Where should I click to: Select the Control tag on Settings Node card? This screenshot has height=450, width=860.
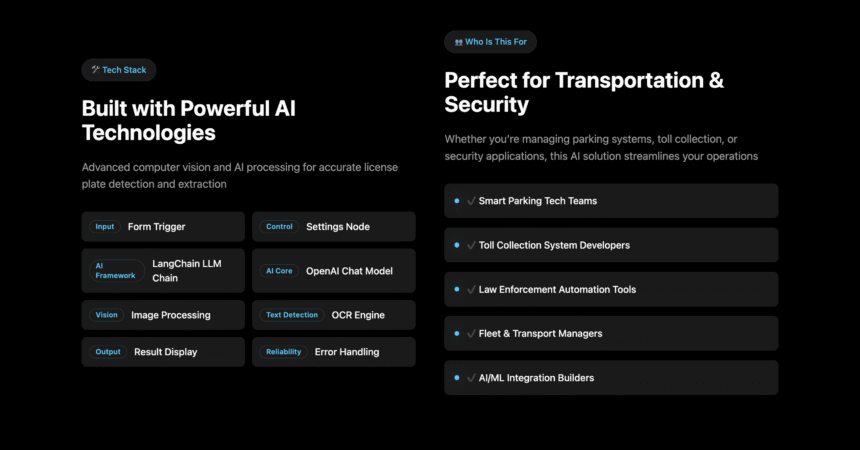coord(279,227)
